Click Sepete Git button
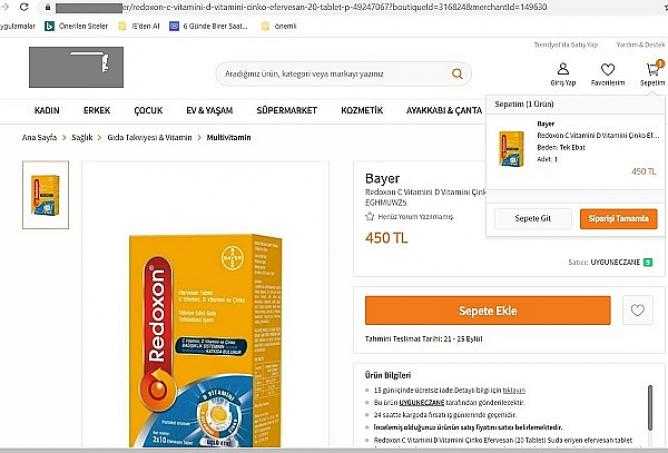The image size is (668, 453). point(533,219)
